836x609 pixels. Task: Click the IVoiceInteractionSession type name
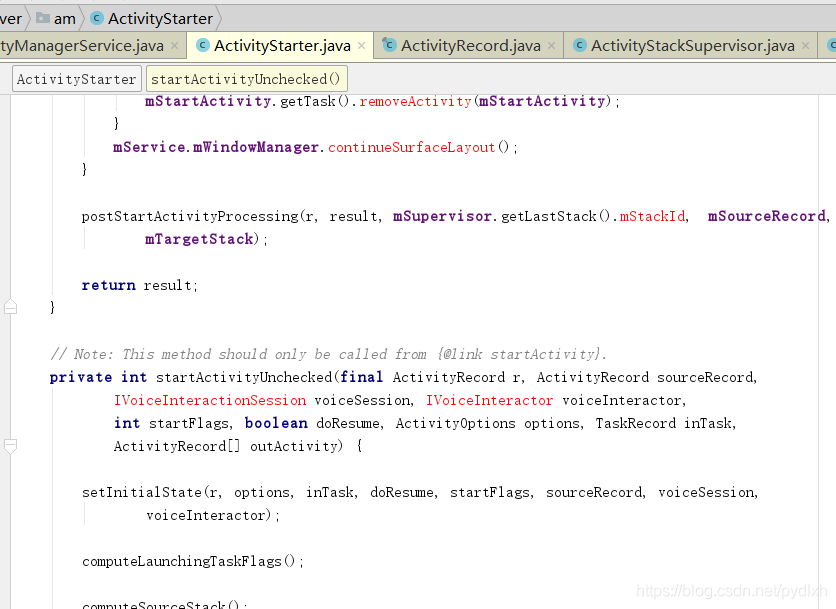click(x=210, y=400)
